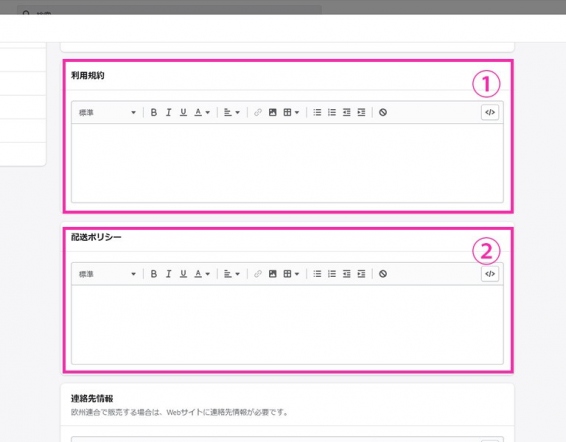Add bulleted list in 利用規約 editor
The width and height of the screenshot is (566, 442).
click(317, 112)
